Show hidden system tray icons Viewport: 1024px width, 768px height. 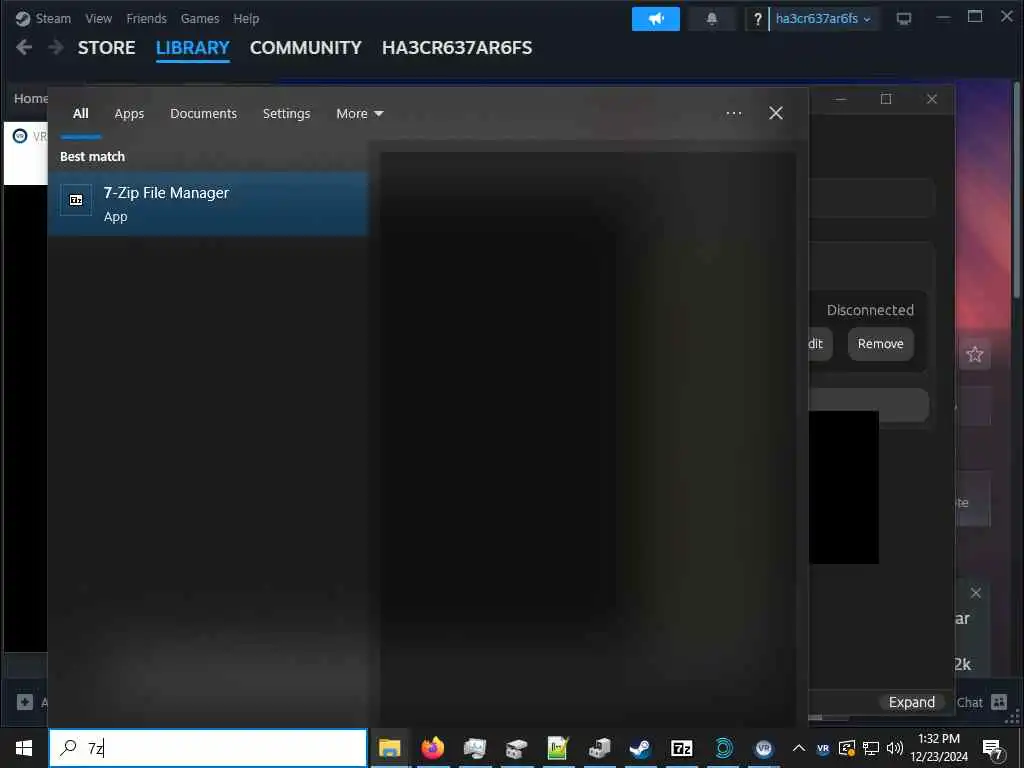tap(799, 748)
